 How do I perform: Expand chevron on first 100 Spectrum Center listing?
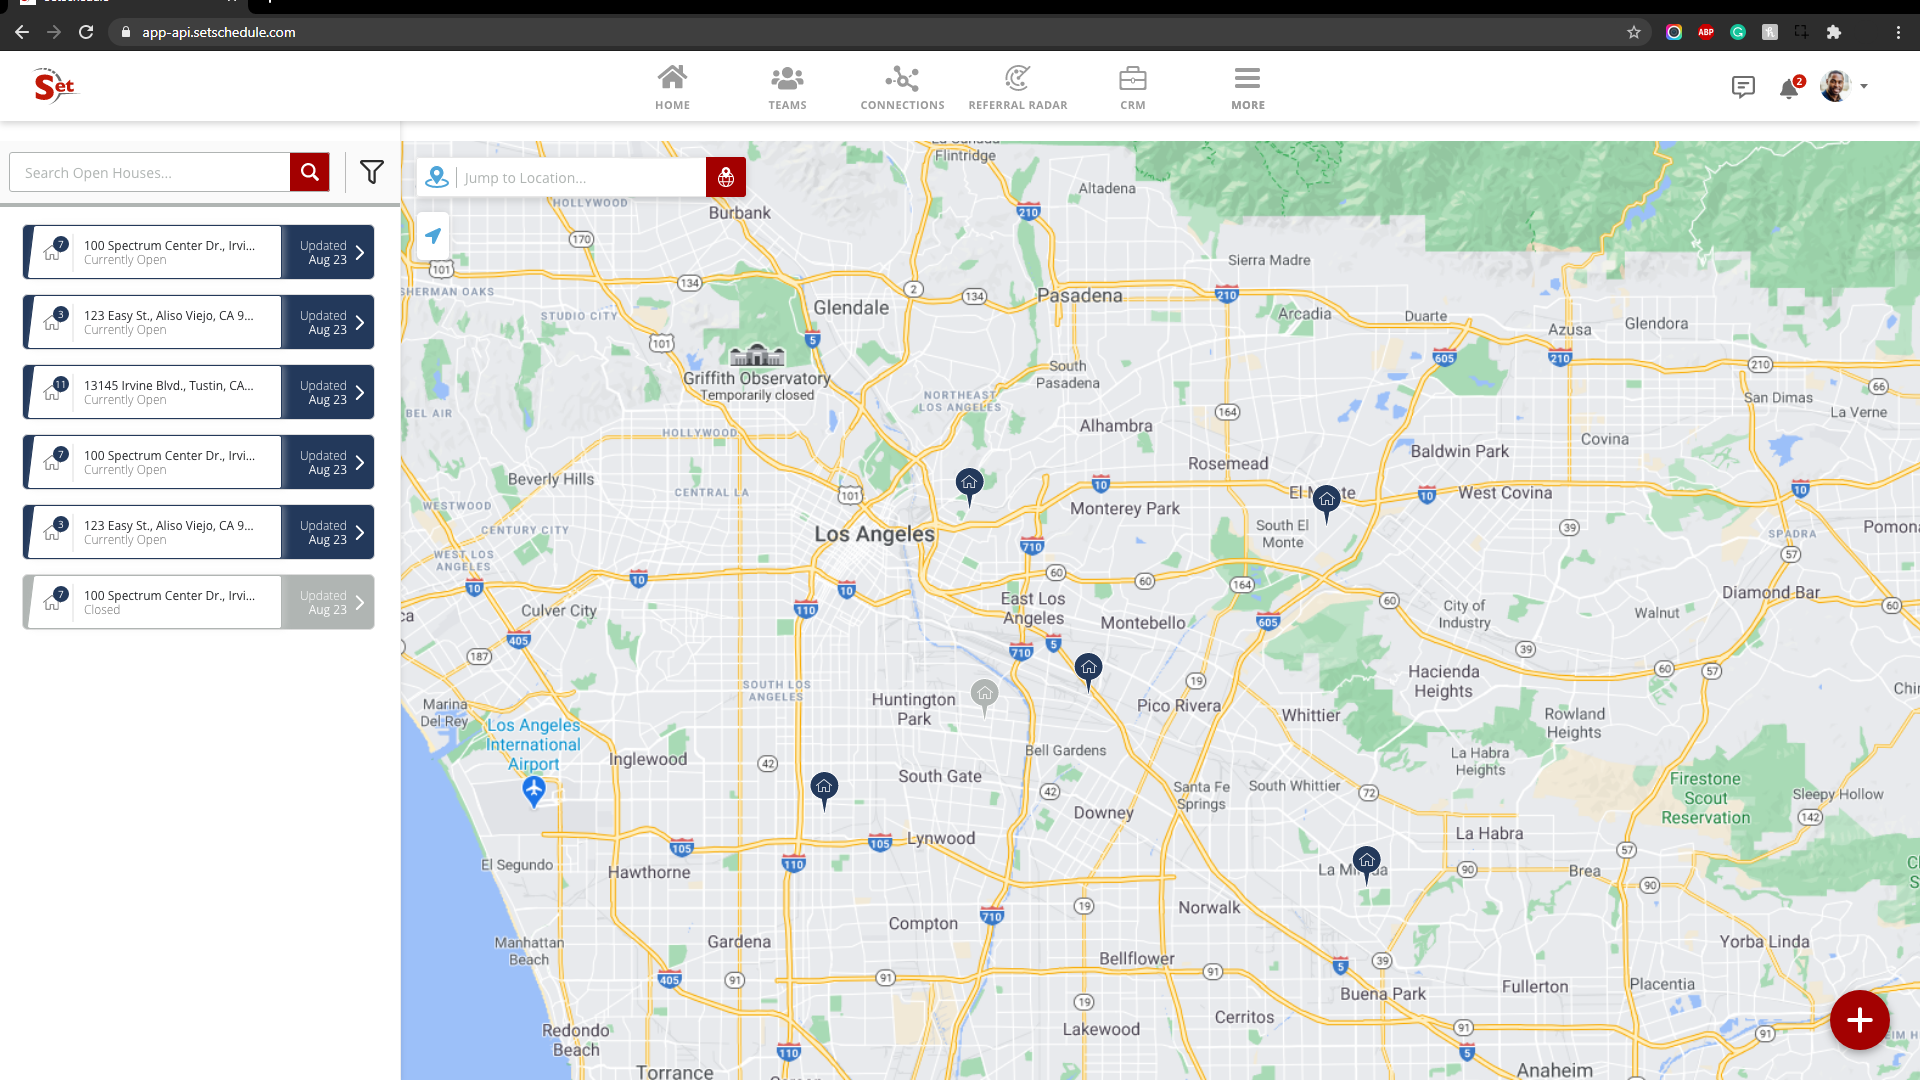360,252
